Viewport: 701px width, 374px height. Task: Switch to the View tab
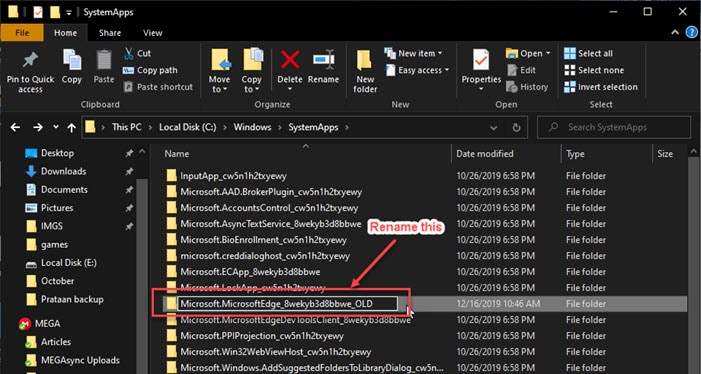pos(152,33)
